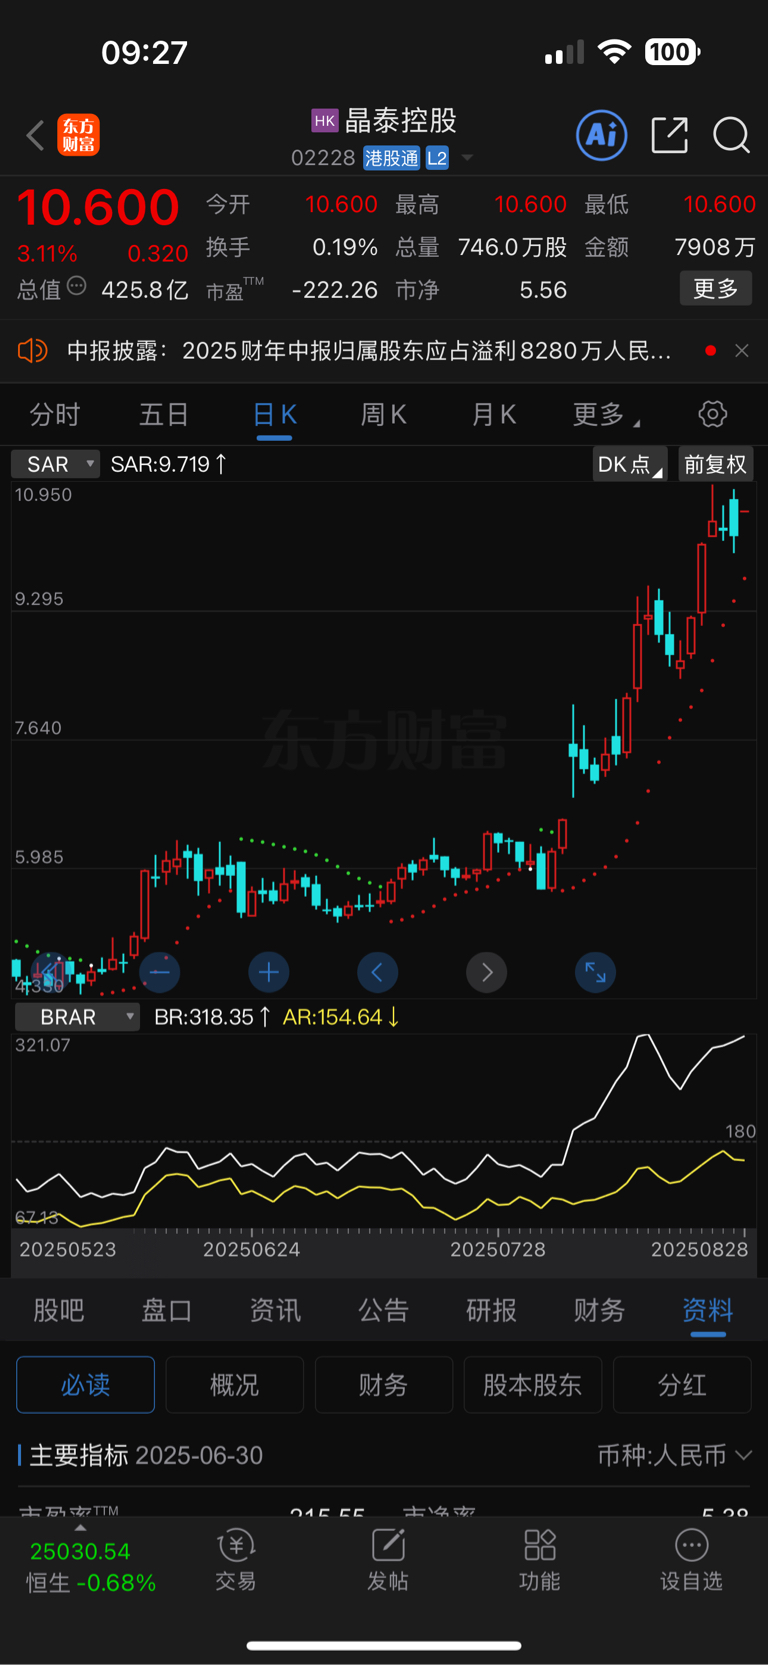Tap the L2 level badge
This screenshot has width=768, height=1665.
[437, 158]
